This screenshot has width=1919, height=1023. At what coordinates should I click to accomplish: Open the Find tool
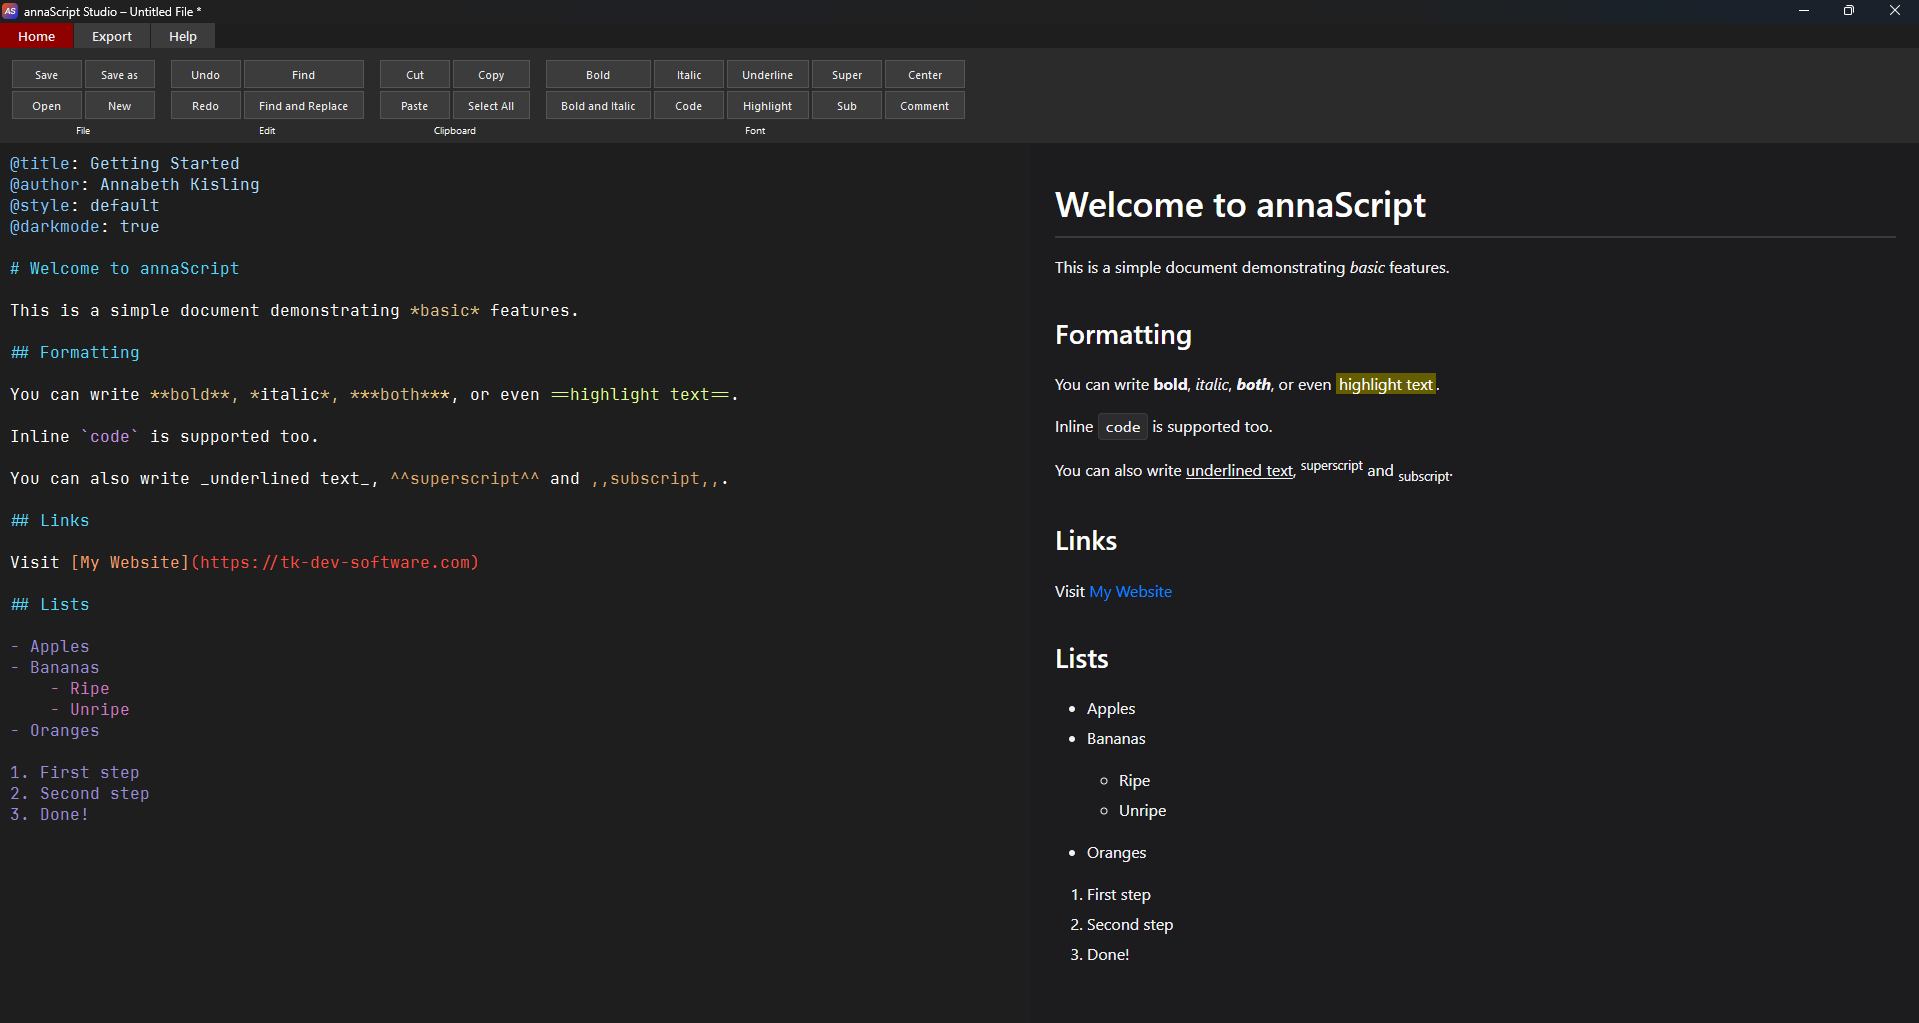304,75
